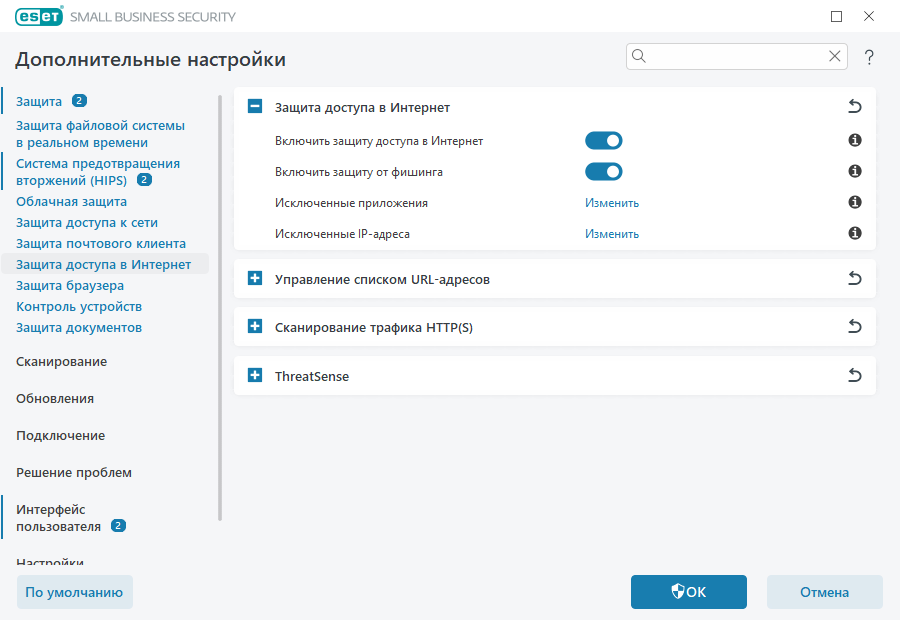
Task: Show info for Включить защиту доступа в Интернет
Action: 853,140
